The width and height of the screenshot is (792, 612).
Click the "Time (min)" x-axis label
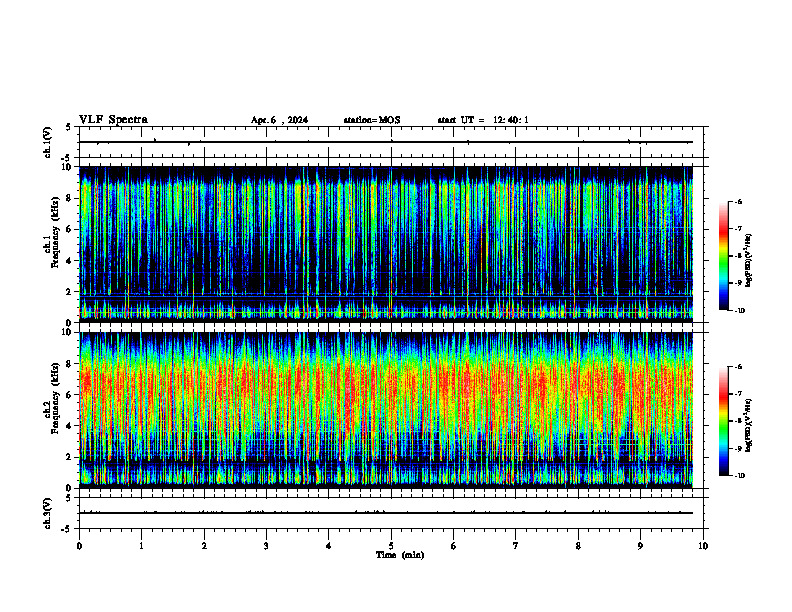(x=400, y=555)
